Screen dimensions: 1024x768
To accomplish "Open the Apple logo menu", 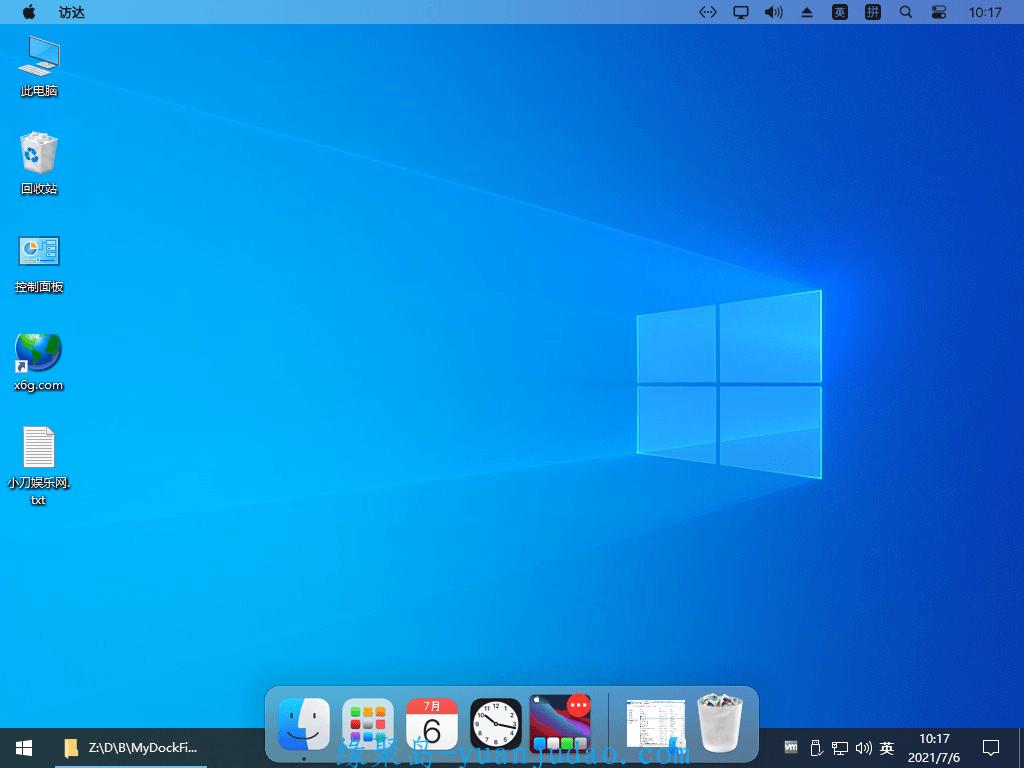I will tap(29, 12).
